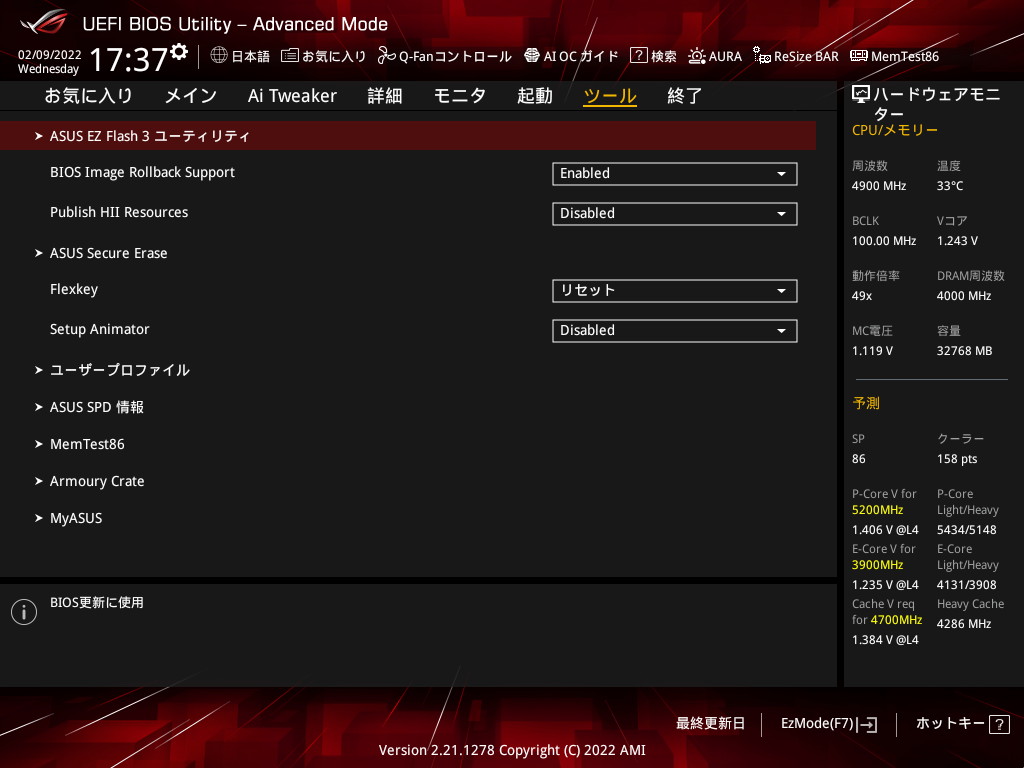Click the 予測 section heading
Screen dimensions: 1024x768
click(x=866, y=404)
